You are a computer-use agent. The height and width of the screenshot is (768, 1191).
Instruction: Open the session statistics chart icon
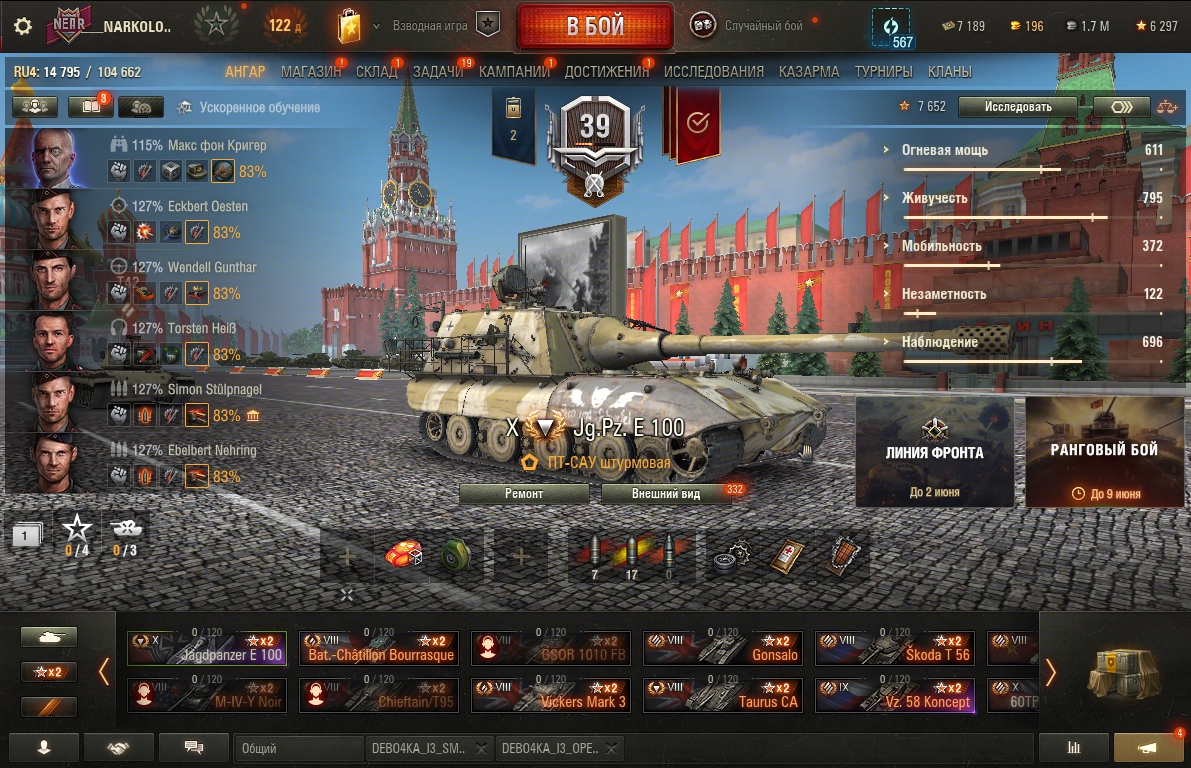pos(1073,748)
